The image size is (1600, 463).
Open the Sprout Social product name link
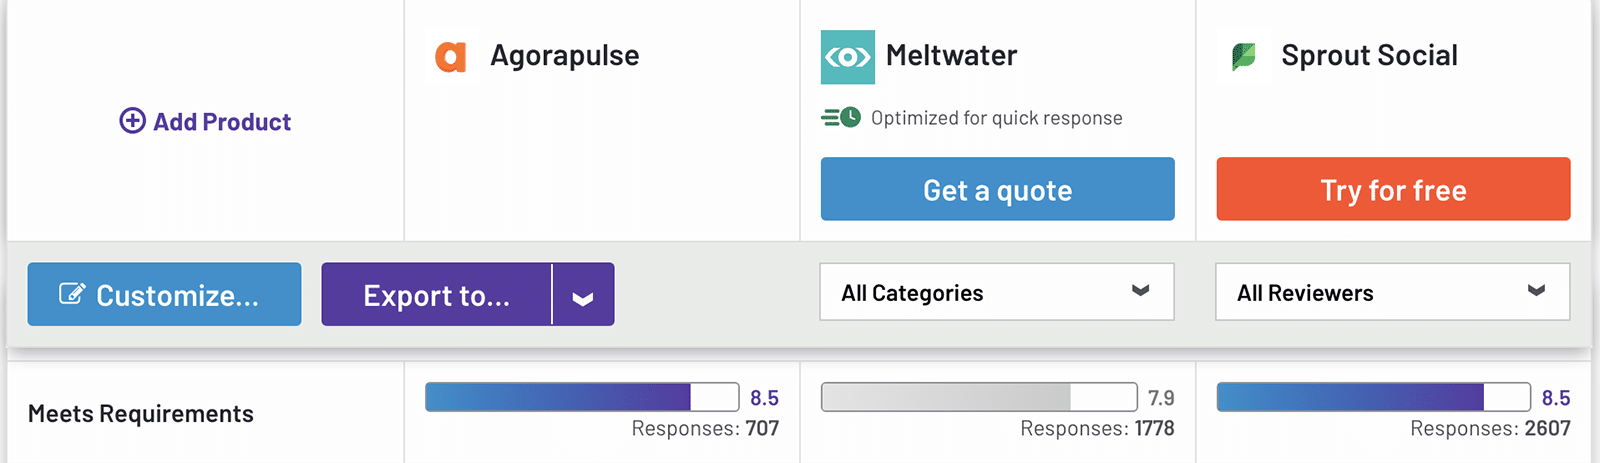pos(1369,56)
